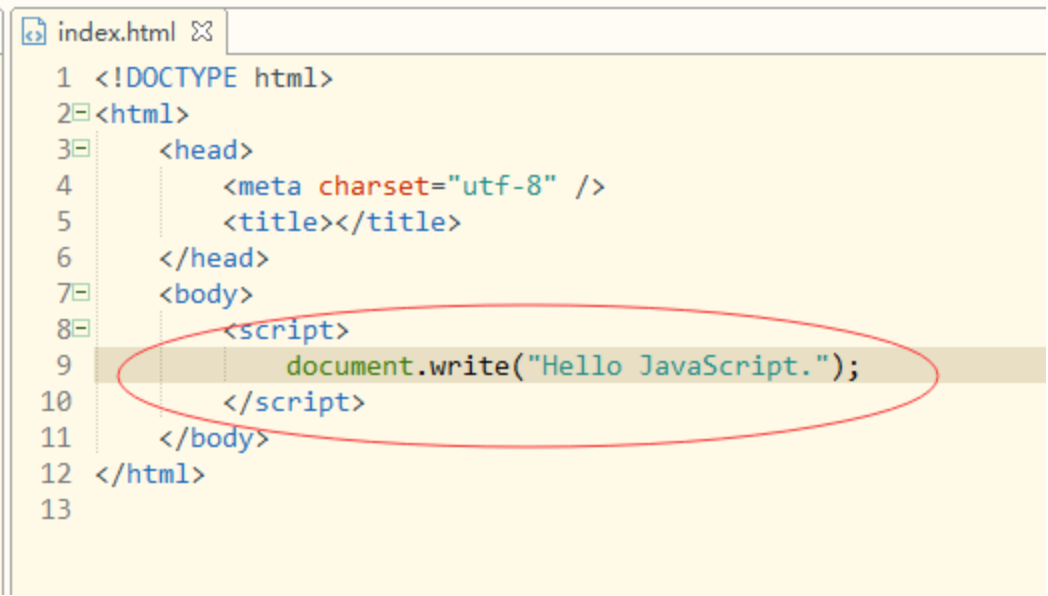Click the "Hello JavaScript." string

(678, 366)
